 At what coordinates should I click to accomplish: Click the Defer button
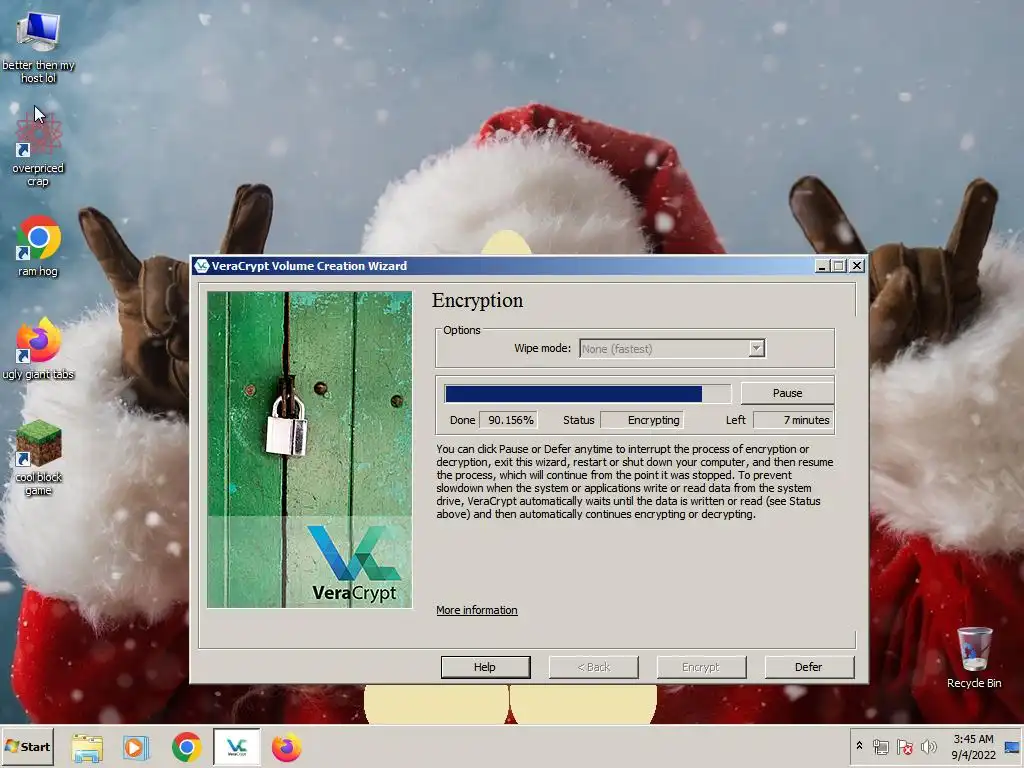click(809, 667)
